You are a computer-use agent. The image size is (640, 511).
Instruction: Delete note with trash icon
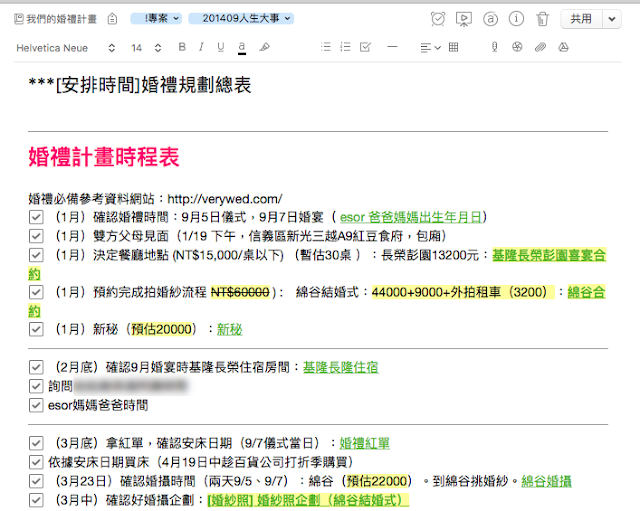click(542, 19)
